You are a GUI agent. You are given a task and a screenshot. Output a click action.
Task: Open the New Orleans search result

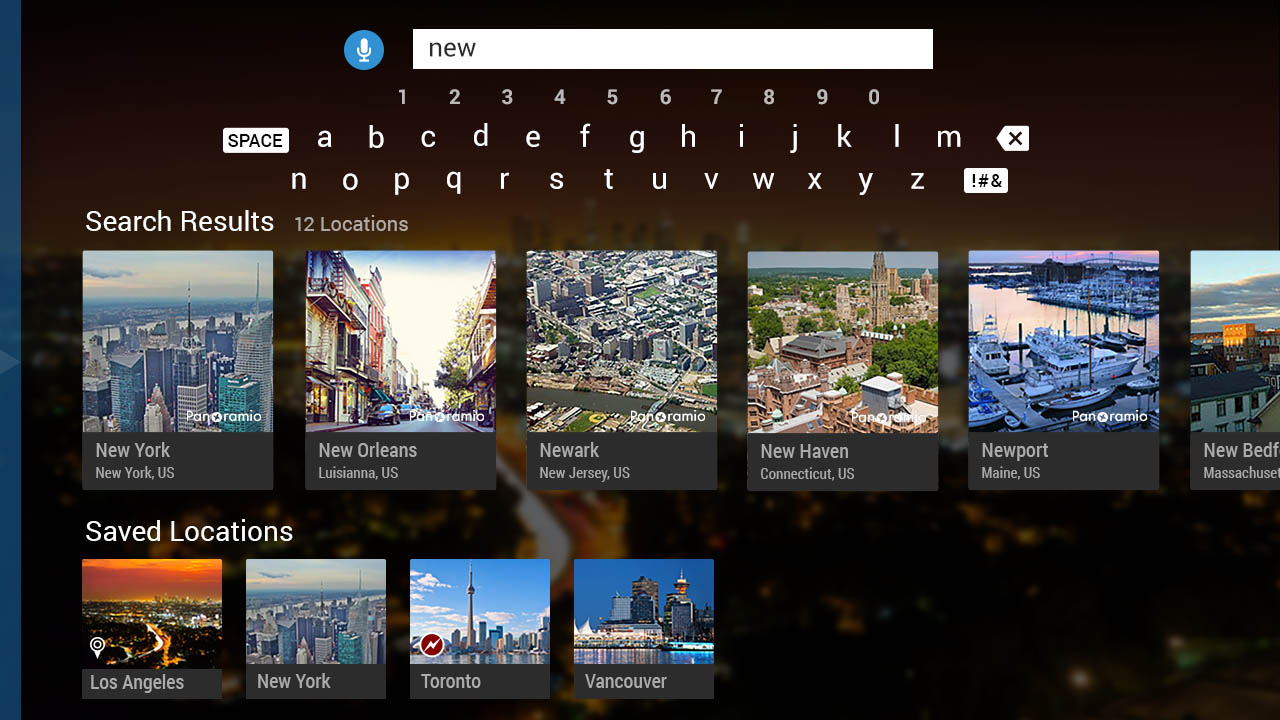coord(401,370)
